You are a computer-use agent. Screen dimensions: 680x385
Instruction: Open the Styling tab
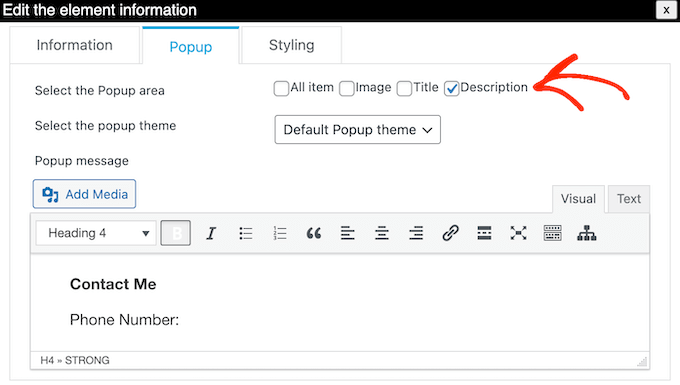coord(291,45)
